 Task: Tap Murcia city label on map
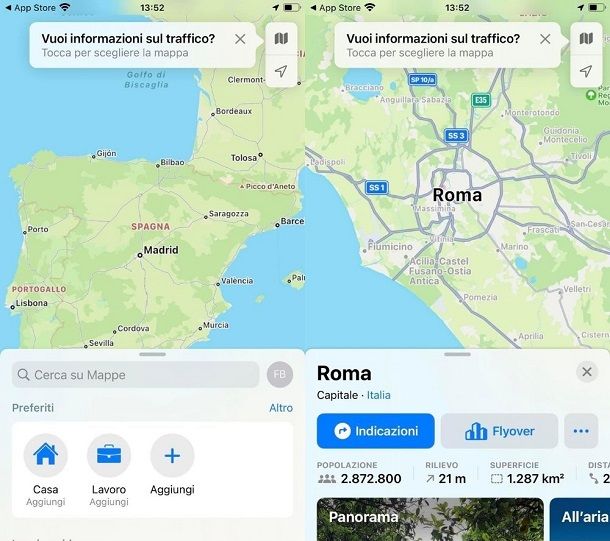click(216, 325)
